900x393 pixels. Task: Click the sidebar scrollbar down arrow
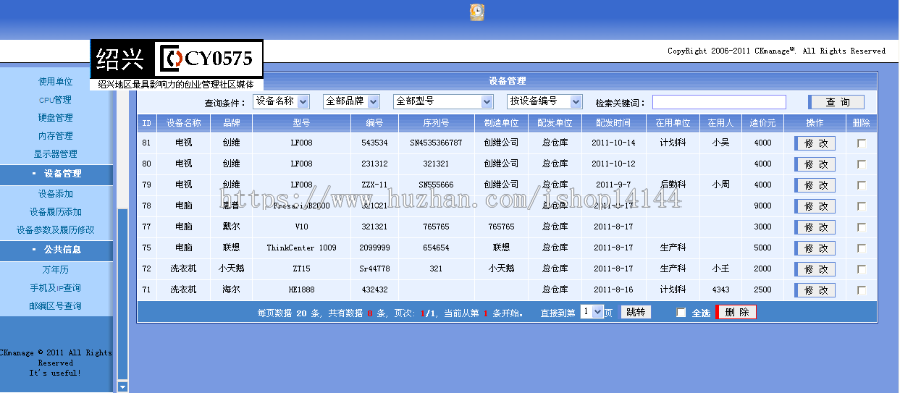tap(122, 387)
